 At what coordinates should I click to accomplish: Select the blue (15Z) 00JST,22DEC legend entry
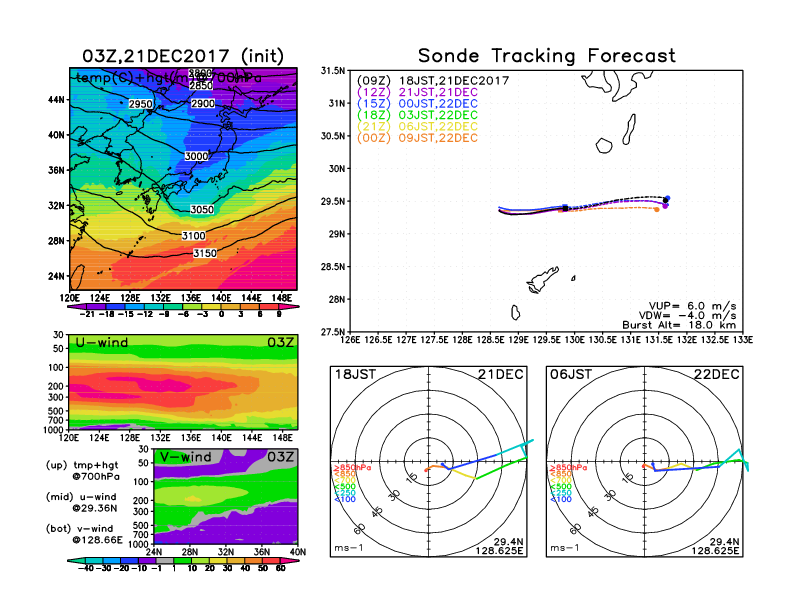coord(418,103)
